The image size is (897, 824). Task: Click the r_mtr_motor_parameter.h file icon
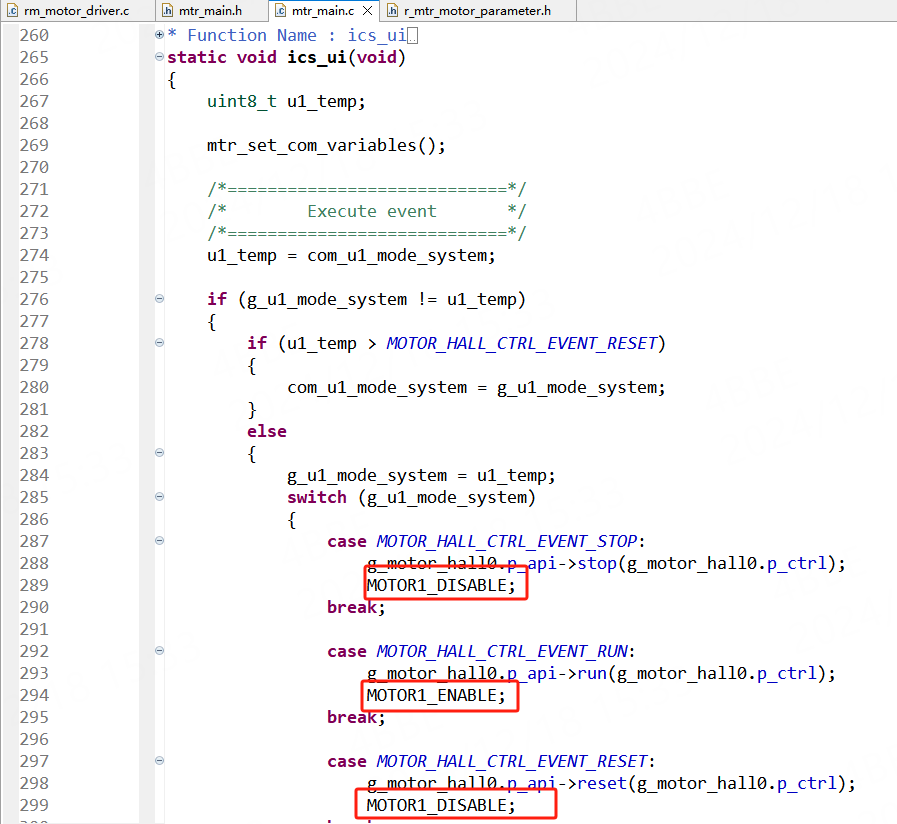(392, 11)
